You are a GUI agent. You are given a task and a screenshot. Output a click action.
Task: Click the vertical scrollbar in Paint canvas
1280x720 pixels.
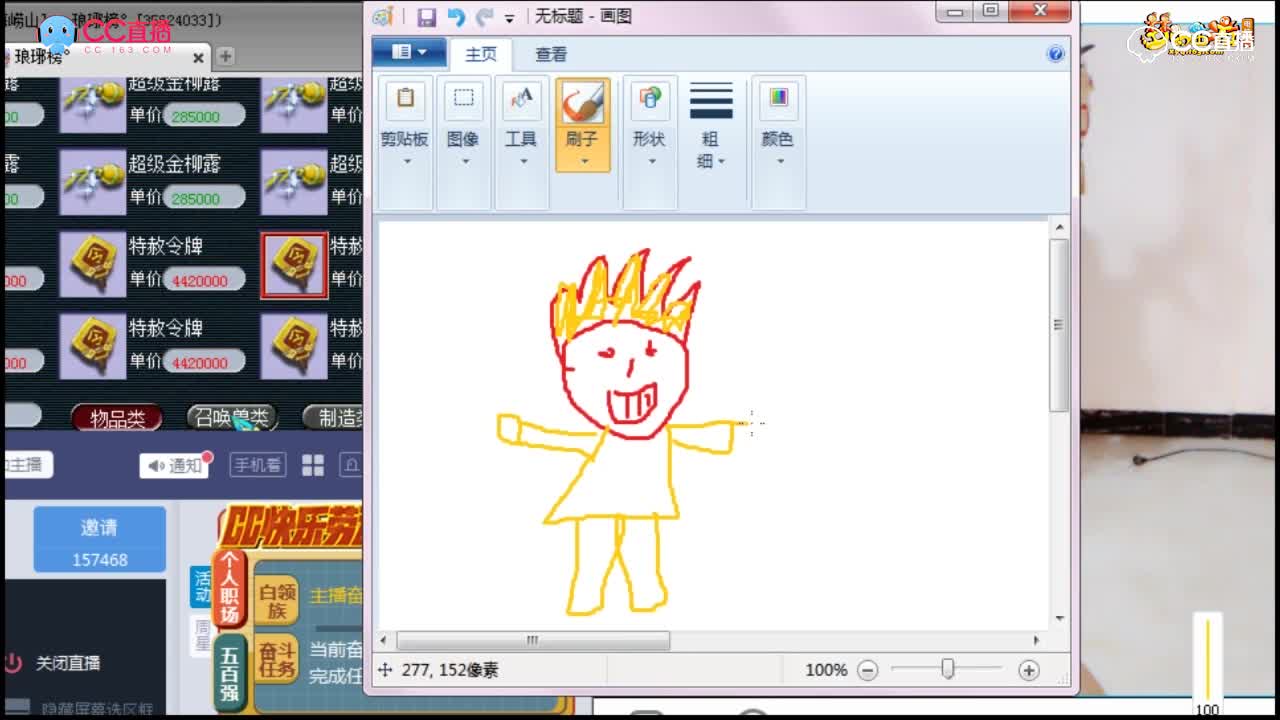[x=1059, y=325]
